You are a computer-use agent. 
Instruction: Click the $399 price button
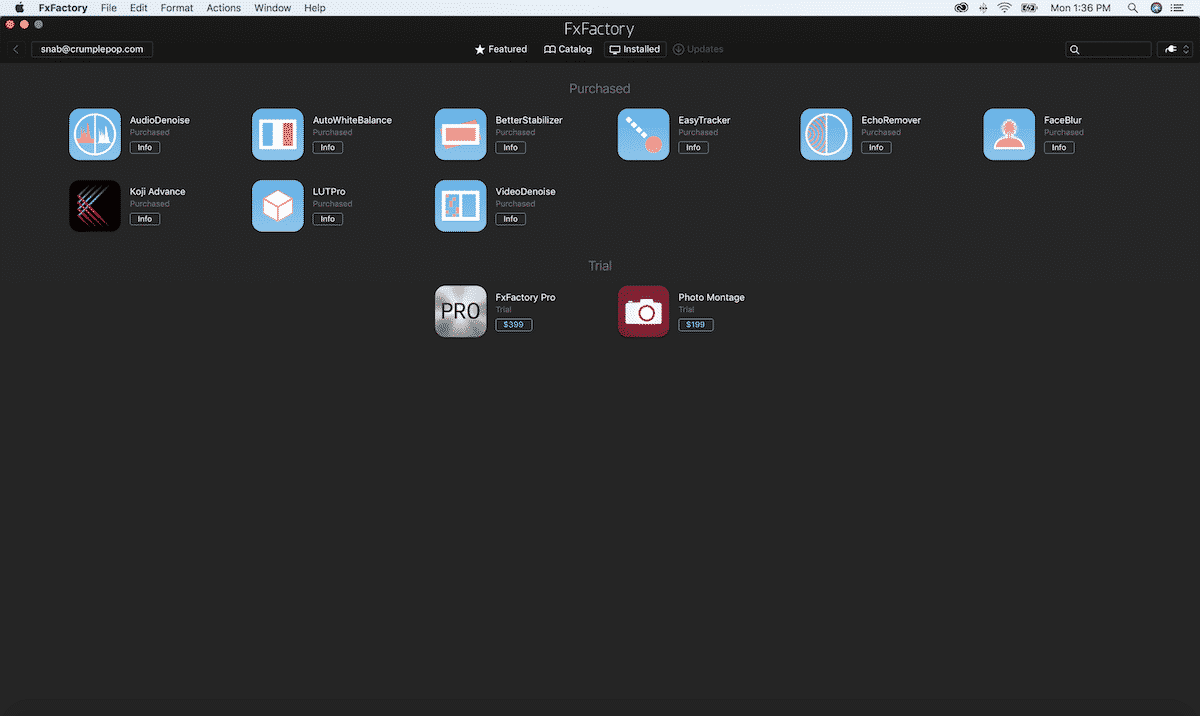[x=514, y=325]
